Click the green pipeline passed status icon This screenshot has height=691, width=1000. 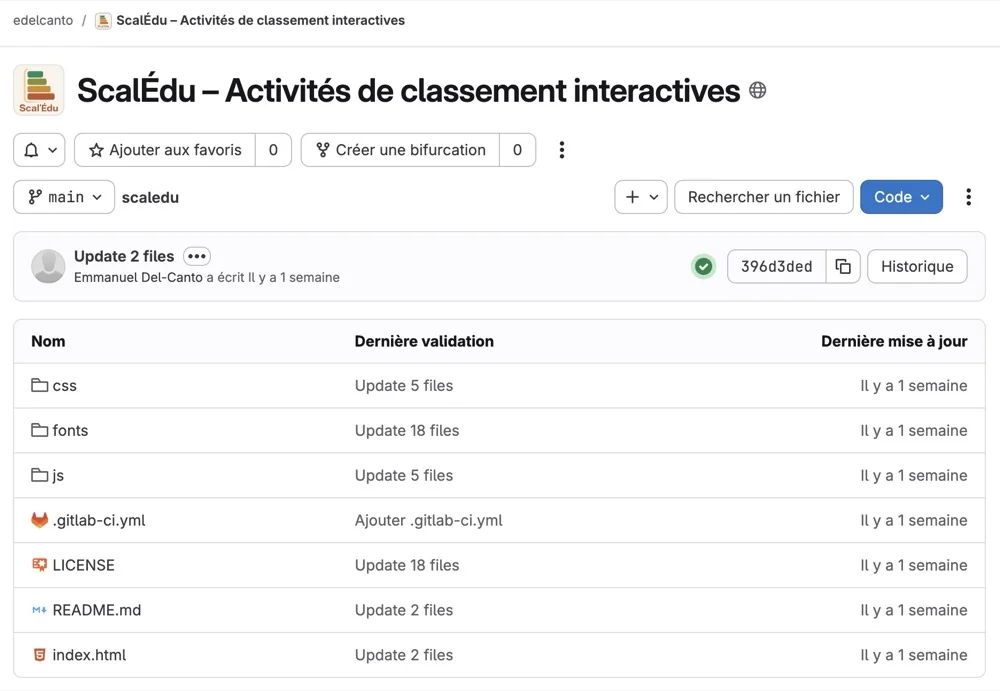(703, 266)
